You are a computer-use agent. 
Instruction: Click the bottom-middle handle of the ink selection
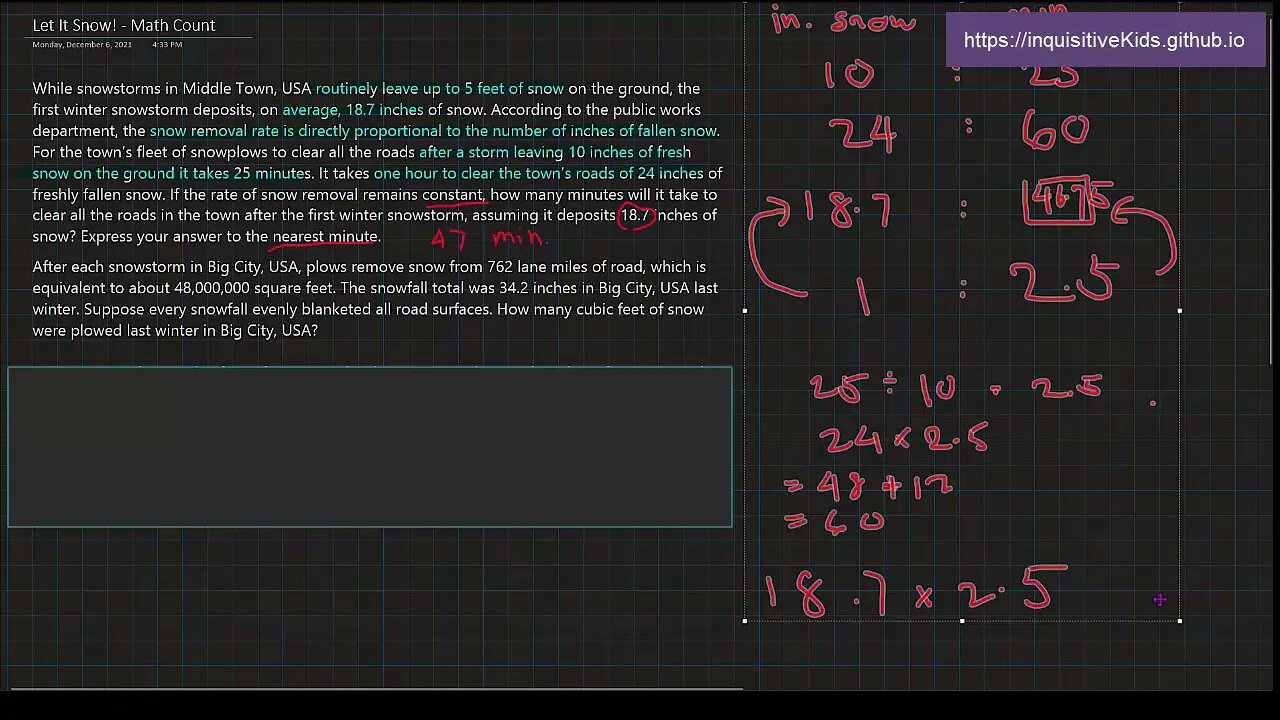click(x=962, y=621)
